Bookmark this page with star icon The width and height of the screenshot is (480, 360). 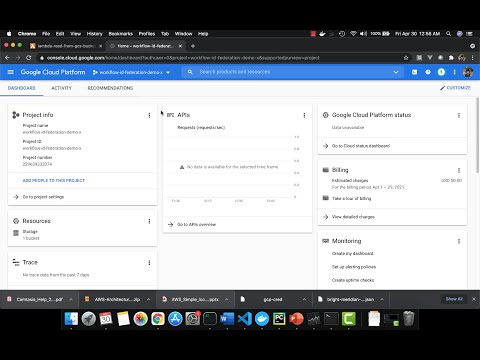pyautogui.click(x=406, y=58)
